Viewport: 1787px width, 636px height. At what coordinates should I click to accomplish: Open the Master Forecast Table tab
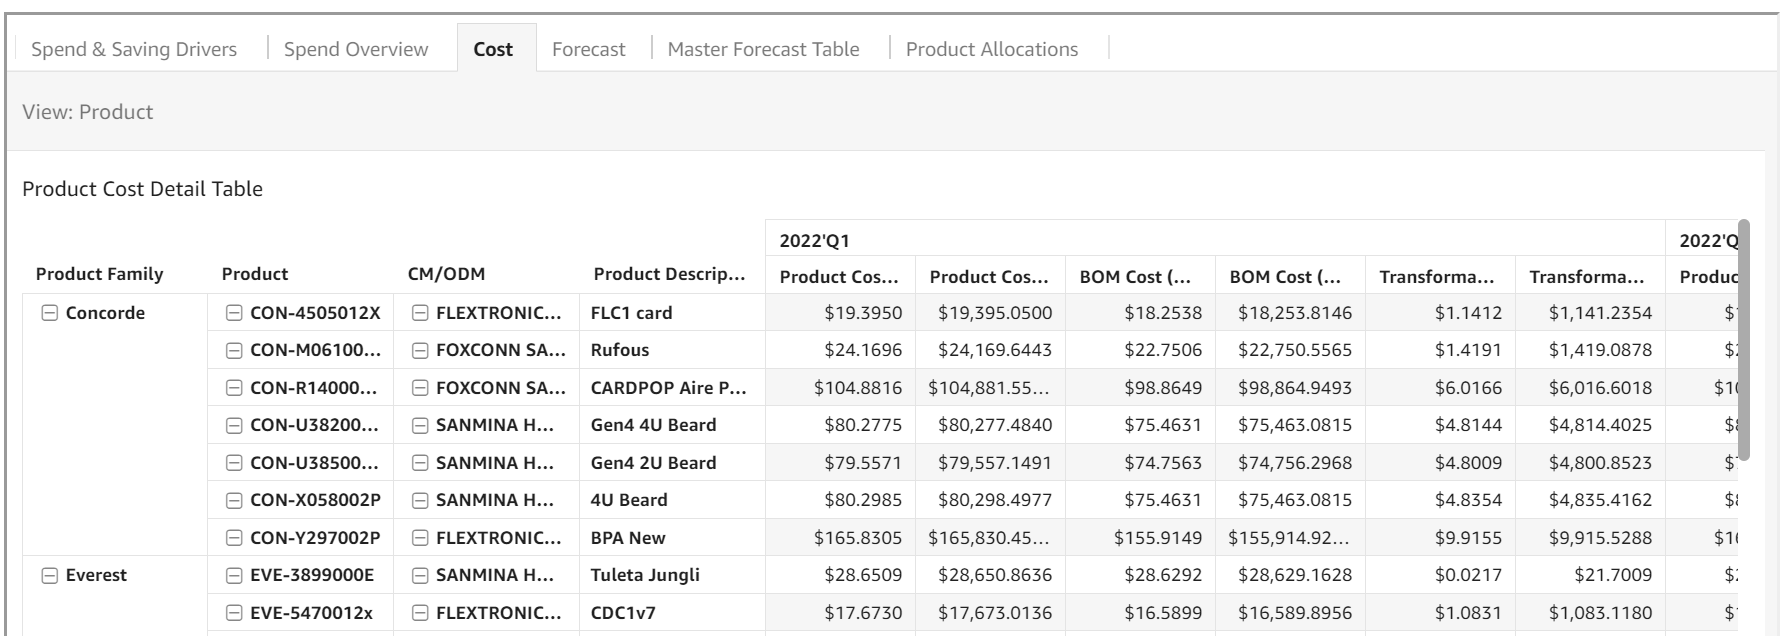(x=763, y=49)
